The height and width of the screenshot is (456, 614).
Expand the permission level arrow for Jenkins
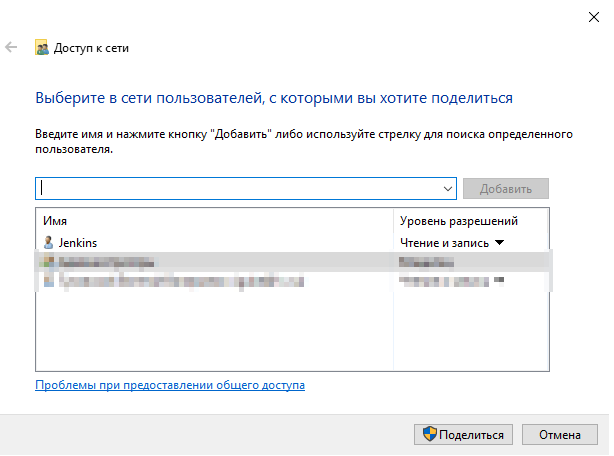499,242
